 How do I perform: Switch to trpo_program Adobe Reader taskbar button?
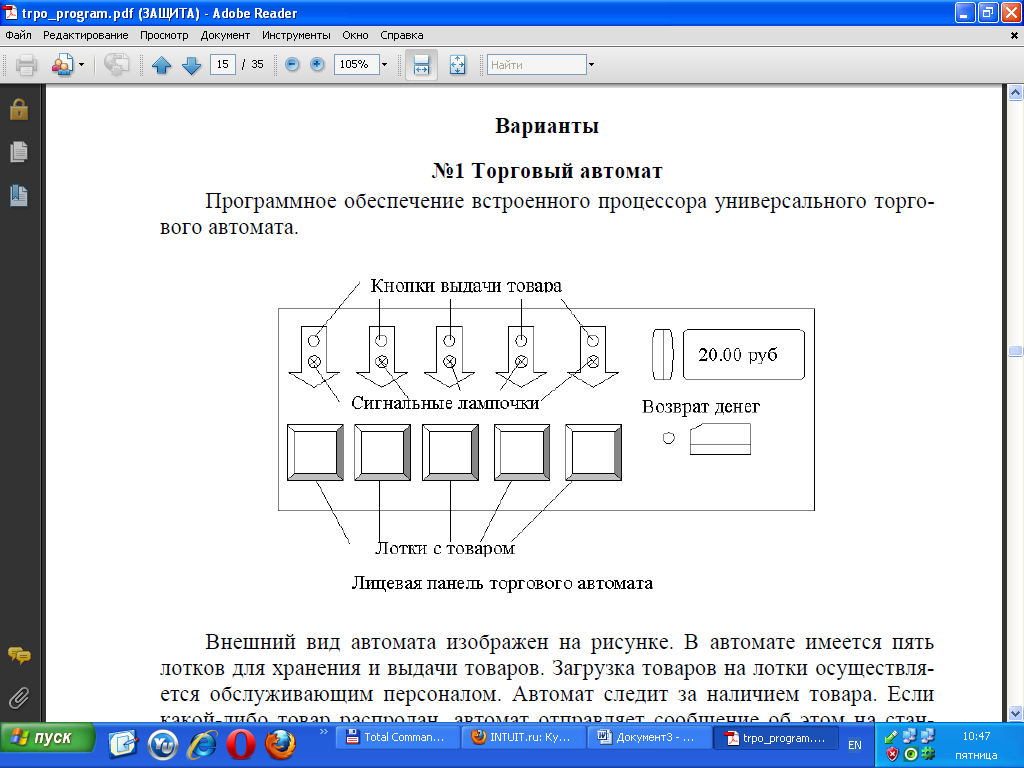click(x=776, y=737)
